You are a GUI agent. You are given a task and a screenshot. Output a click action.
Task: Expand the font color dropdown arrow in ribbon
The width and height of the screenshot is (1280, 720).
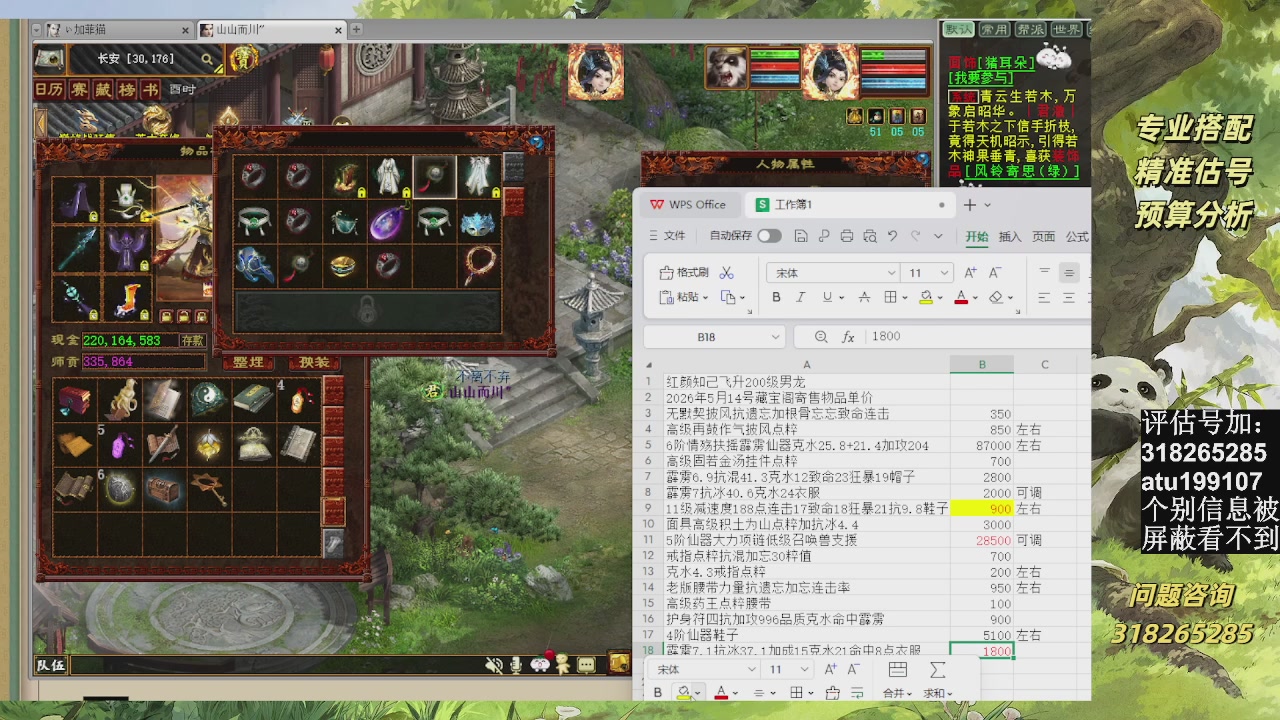click(x=976, y=298)
